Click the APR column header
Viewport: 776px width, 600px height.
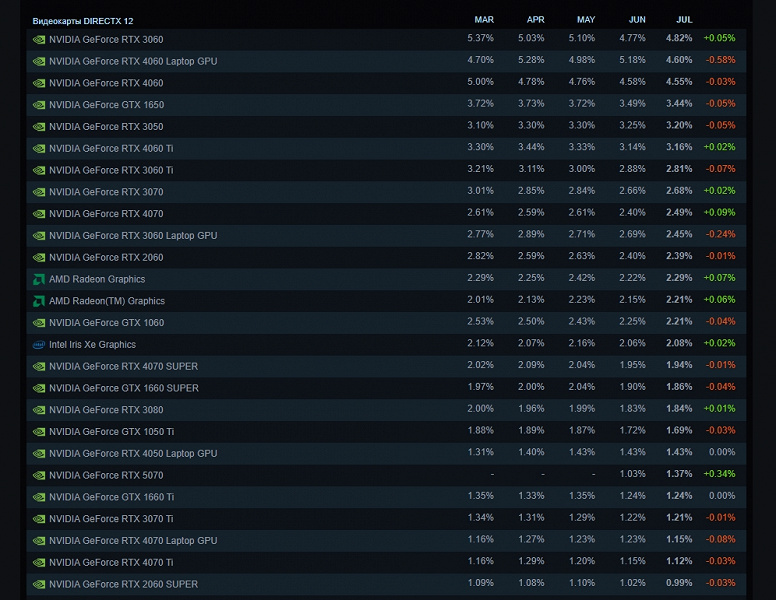tap(535, 19)
